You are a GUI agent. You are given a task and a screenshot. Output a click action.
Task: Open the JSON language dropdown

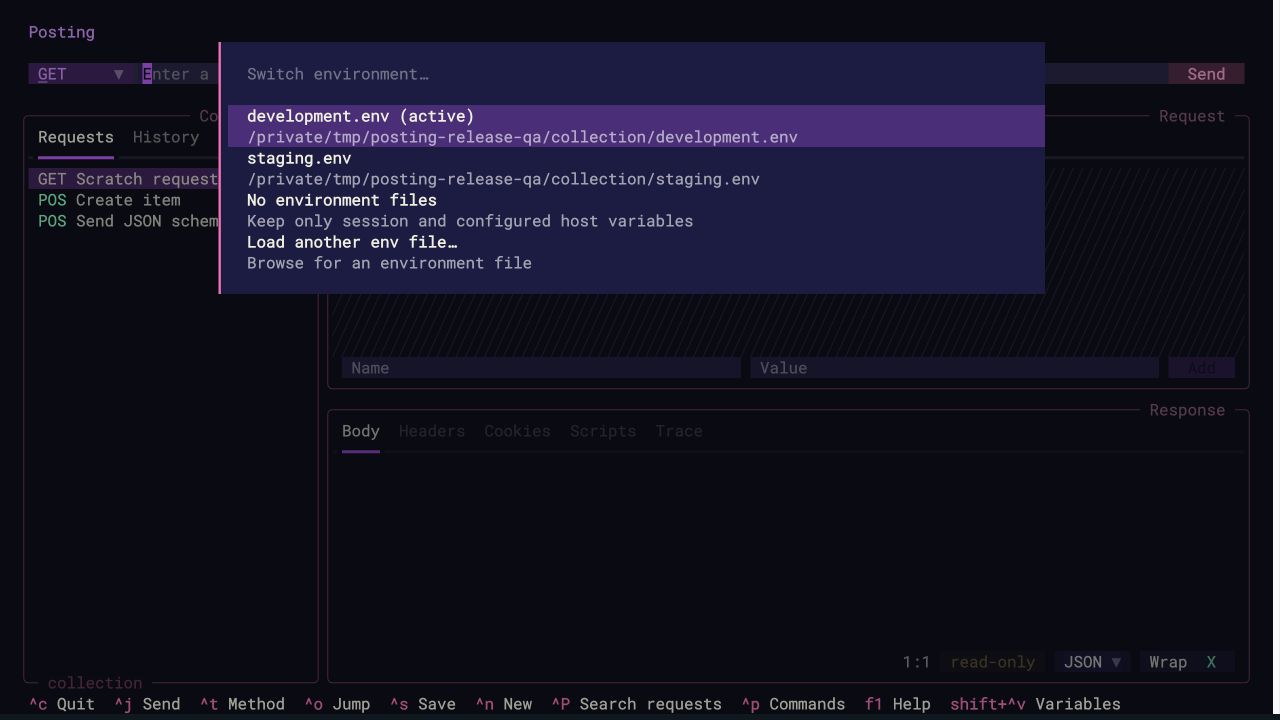(1092, 662)
